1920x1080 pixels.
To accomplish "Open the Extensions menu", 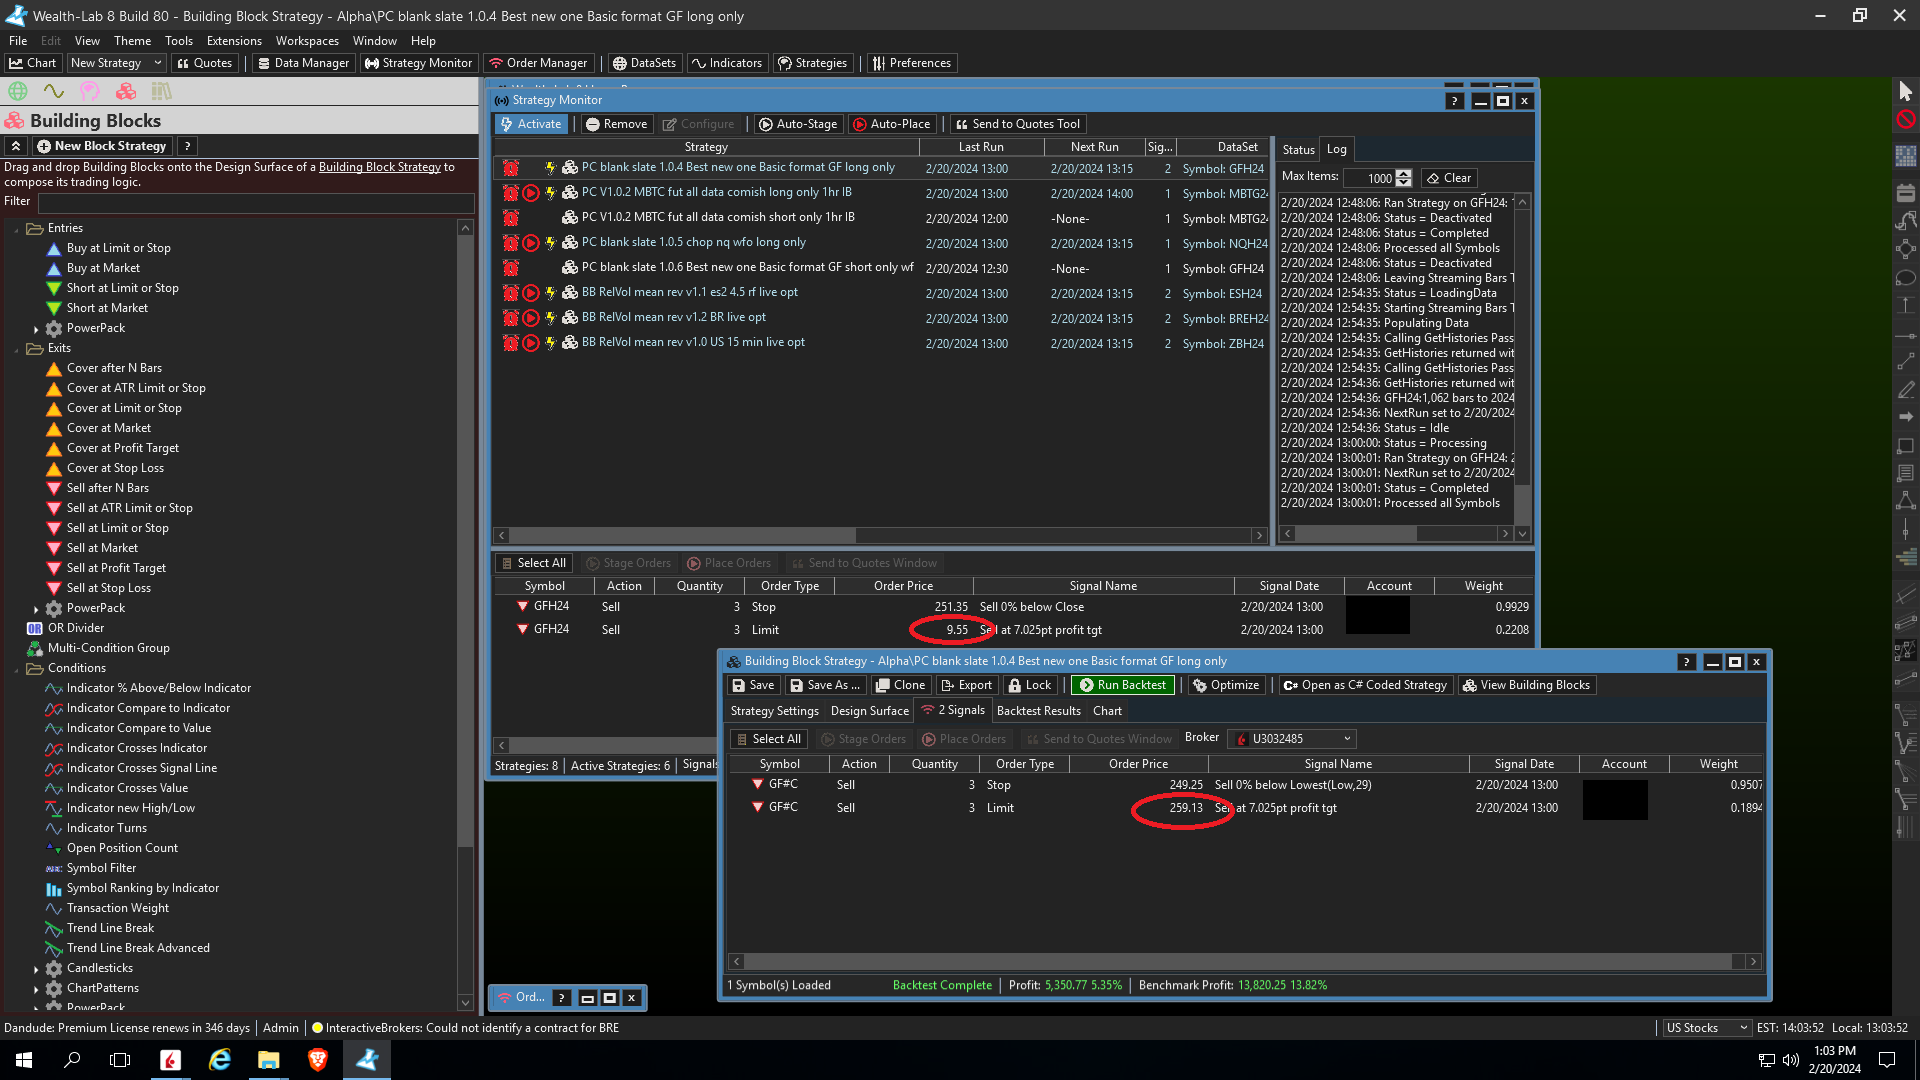I will [x=234, y=41].
